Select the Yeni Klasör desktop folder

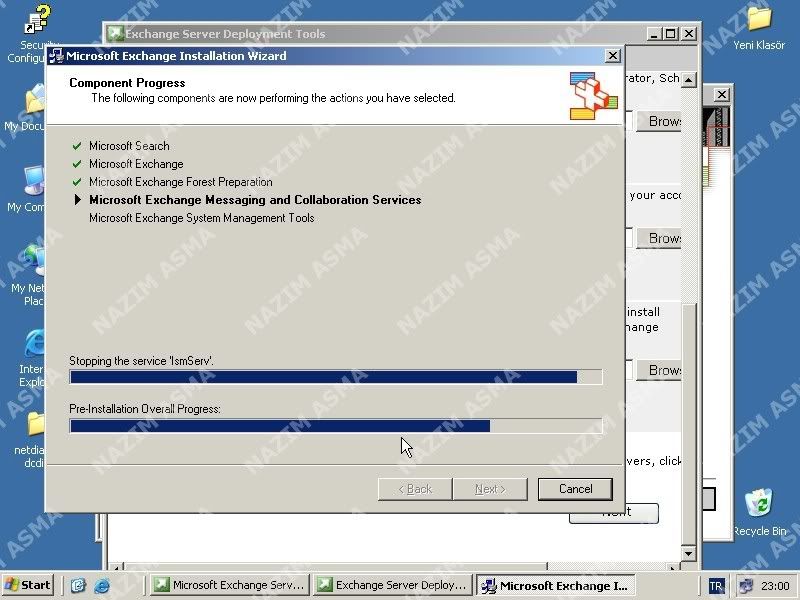[x=759, y=28]
